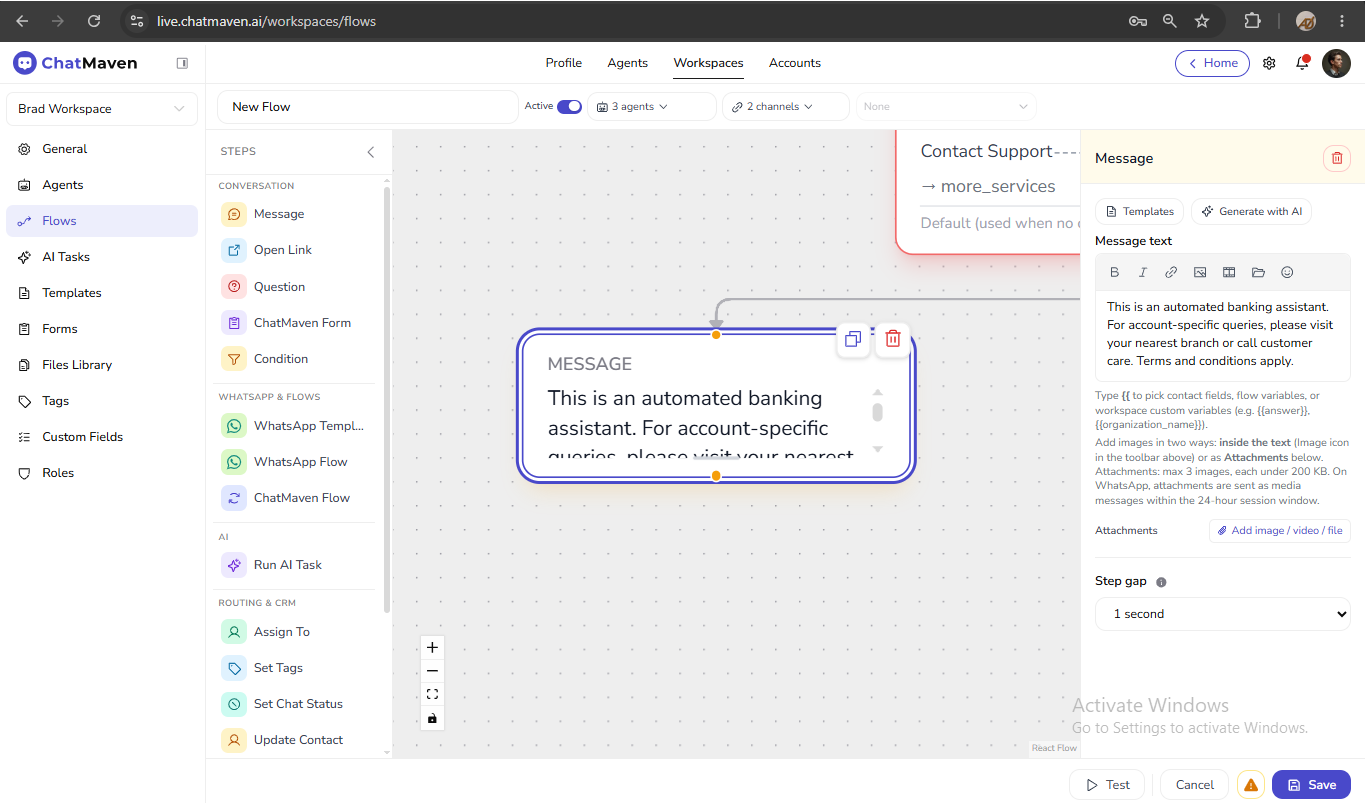The height and width of the screenshot is (807, 1365).
Task: Click Generate with AI button
Action: click(x=1251, y=211)
